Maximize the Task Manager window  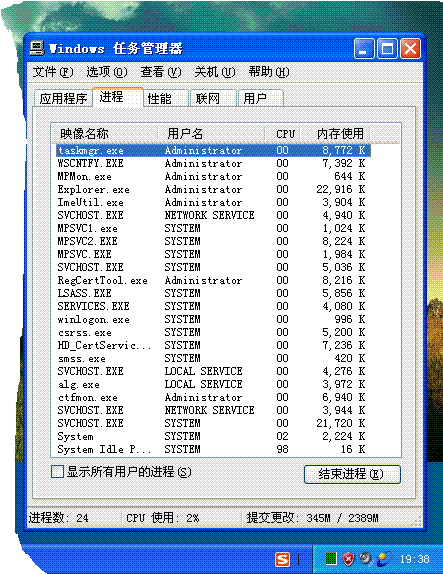click(387, 48)
